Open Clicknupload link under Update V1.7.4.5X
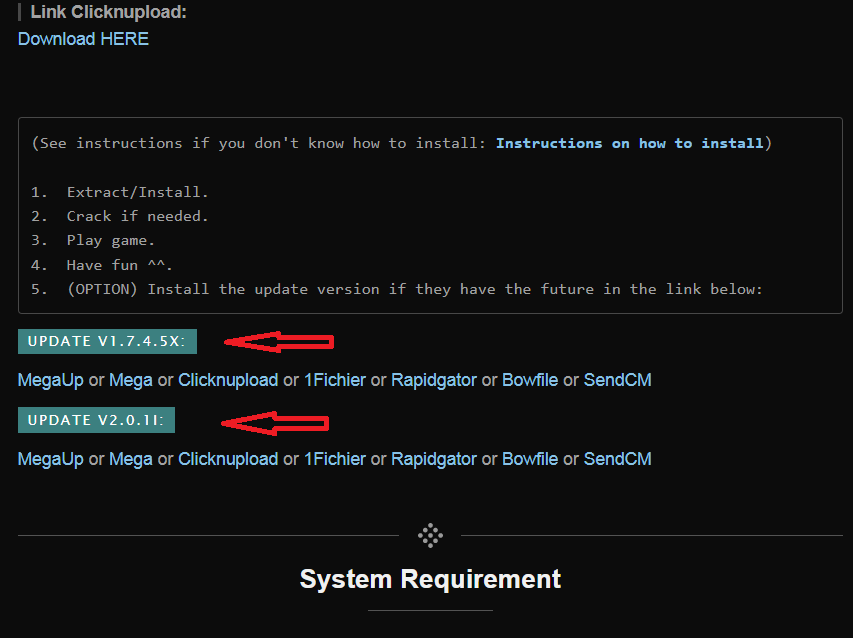Screen dimensions: 853x638 (228, 380)
